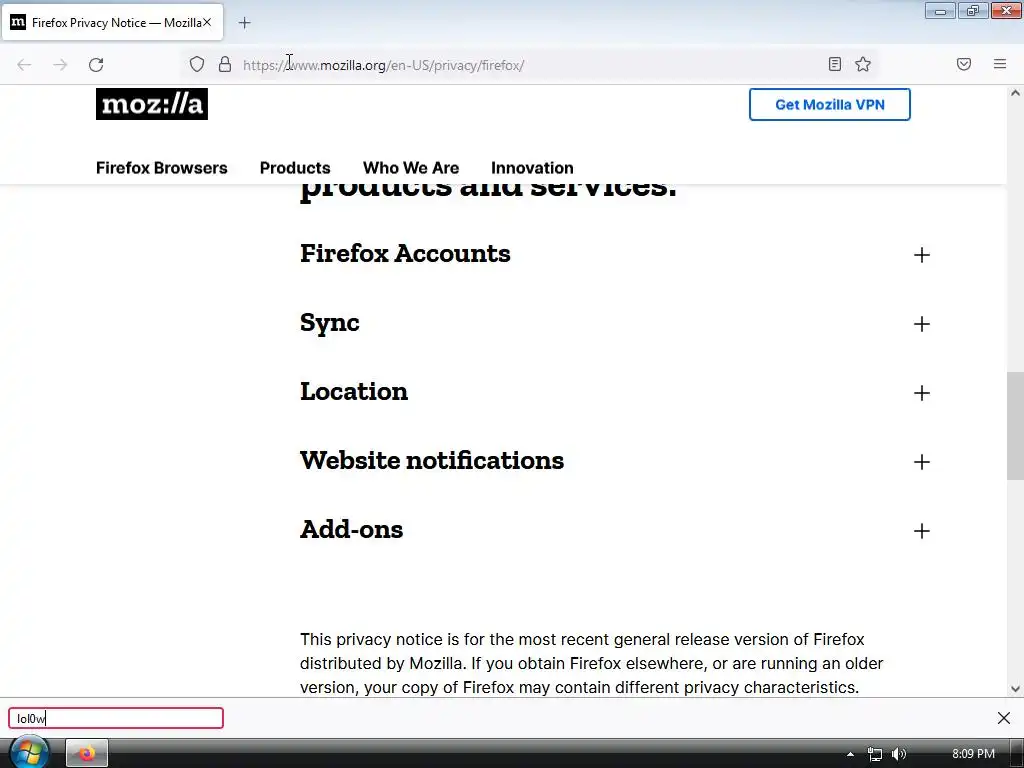Expand the Sync section plus icon
The height and width of the screenshot is (768, 1024).
[921, 324]
